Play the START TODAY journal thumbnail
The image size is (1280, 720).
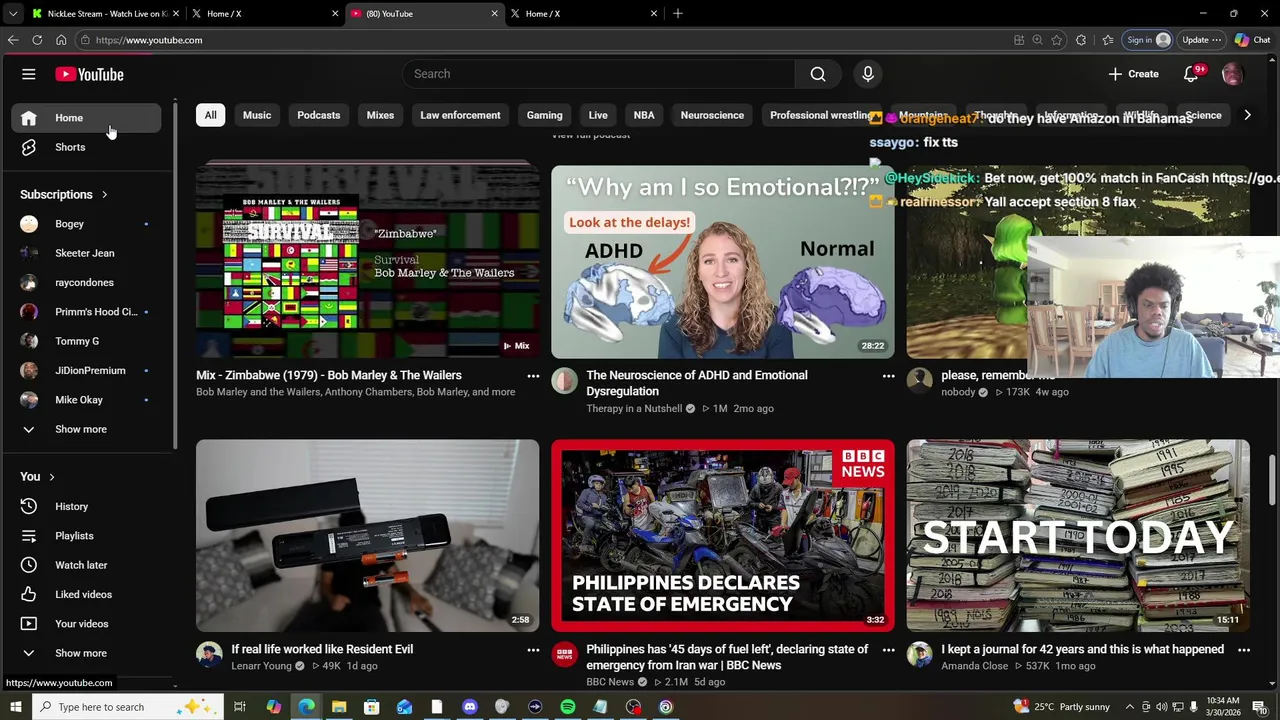click(x=1078, y=535)
